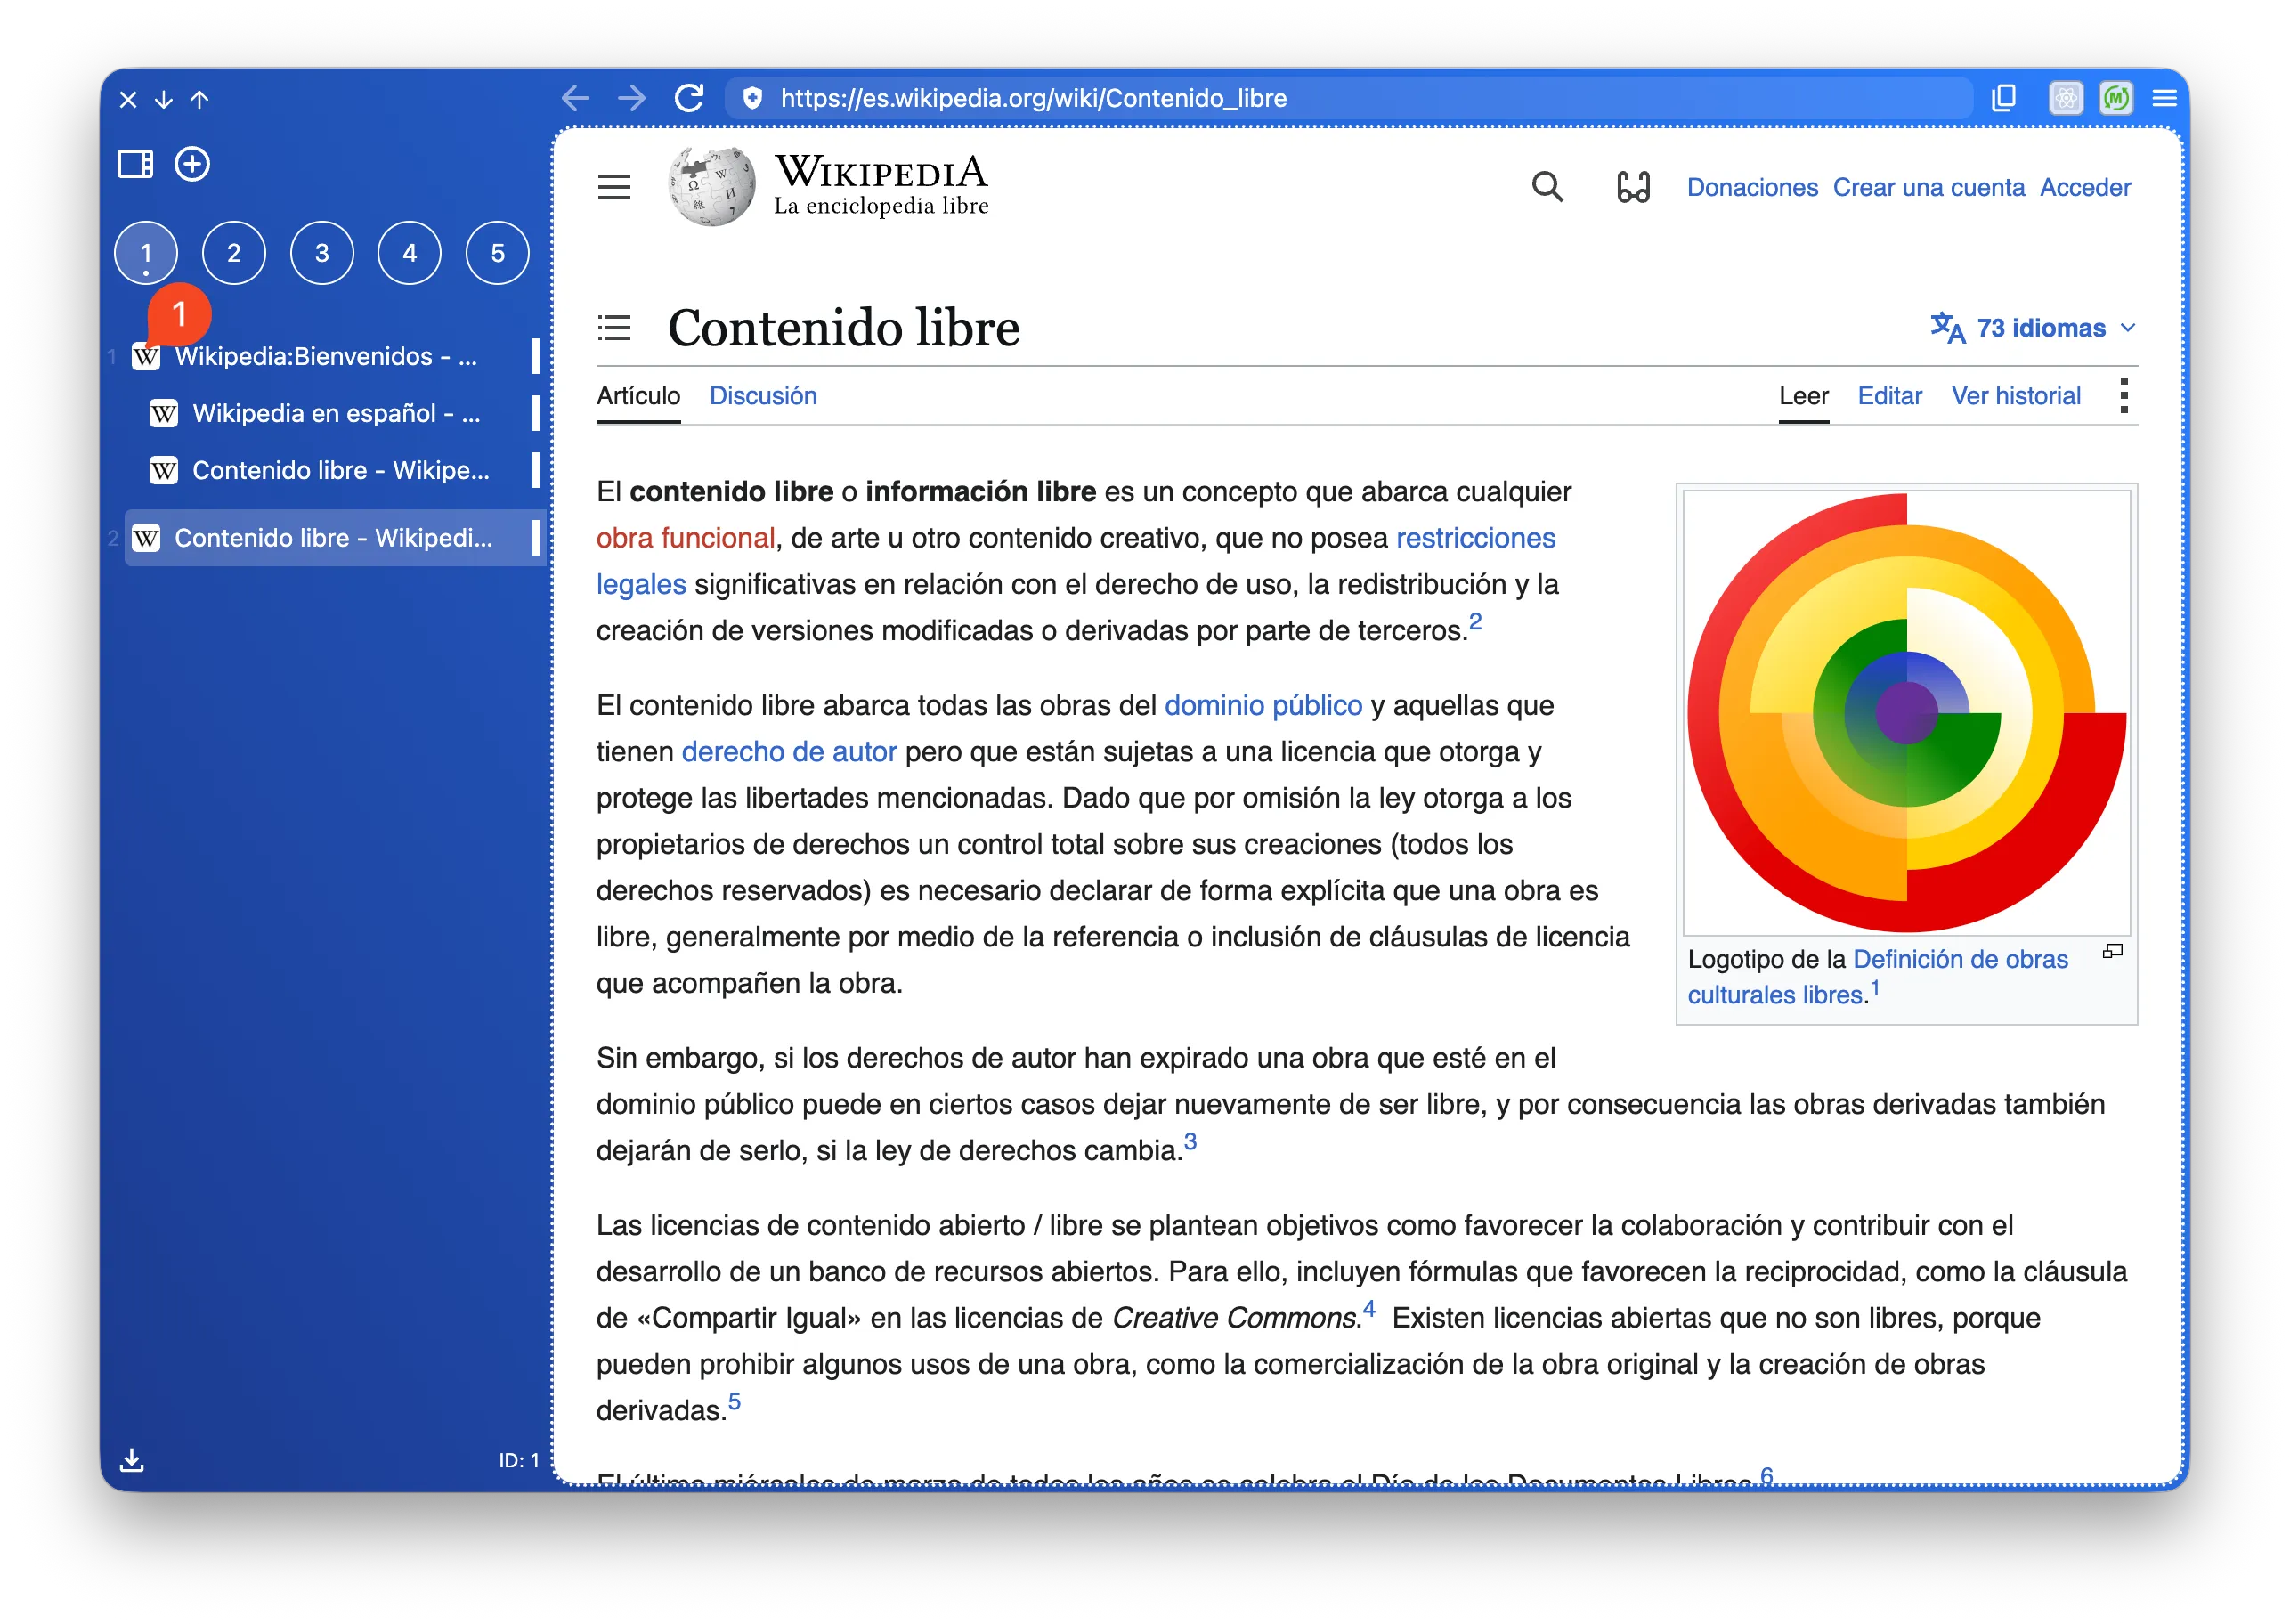Click the ID: 1 label in sidebar

tap(519, 1460)
